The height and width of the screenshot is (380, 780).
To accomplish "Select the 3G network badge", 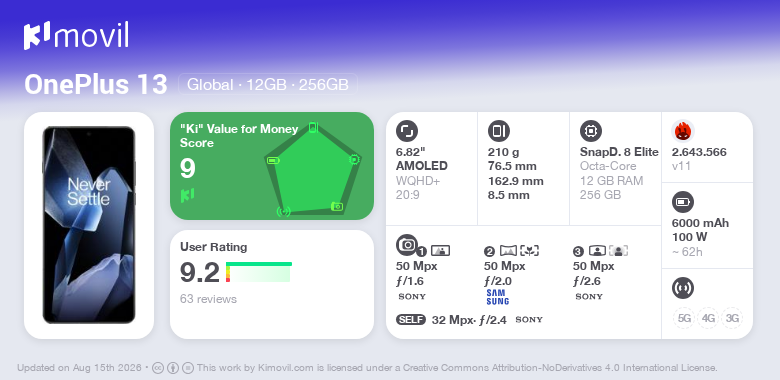I will point(732,318).
